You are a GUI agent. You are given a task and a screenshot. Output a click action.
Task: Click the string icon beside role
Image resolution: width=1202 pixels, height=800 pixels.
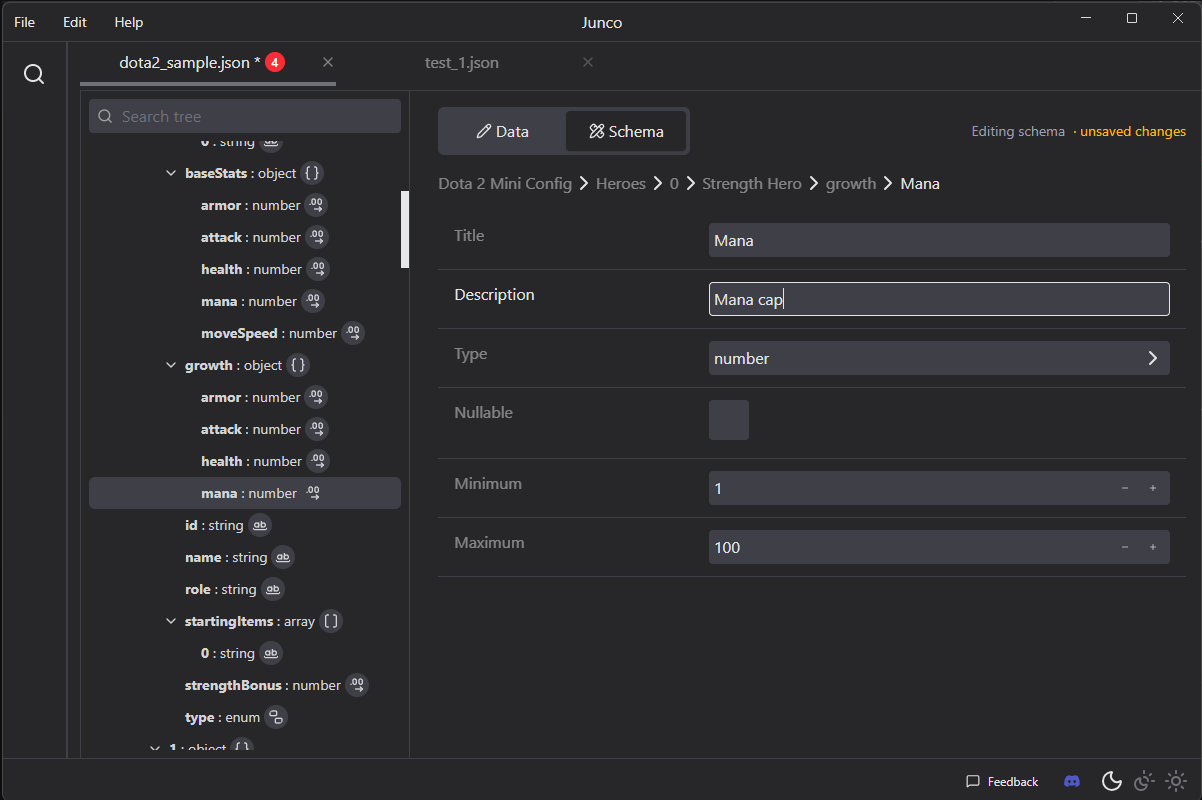[x=273, y=589]
